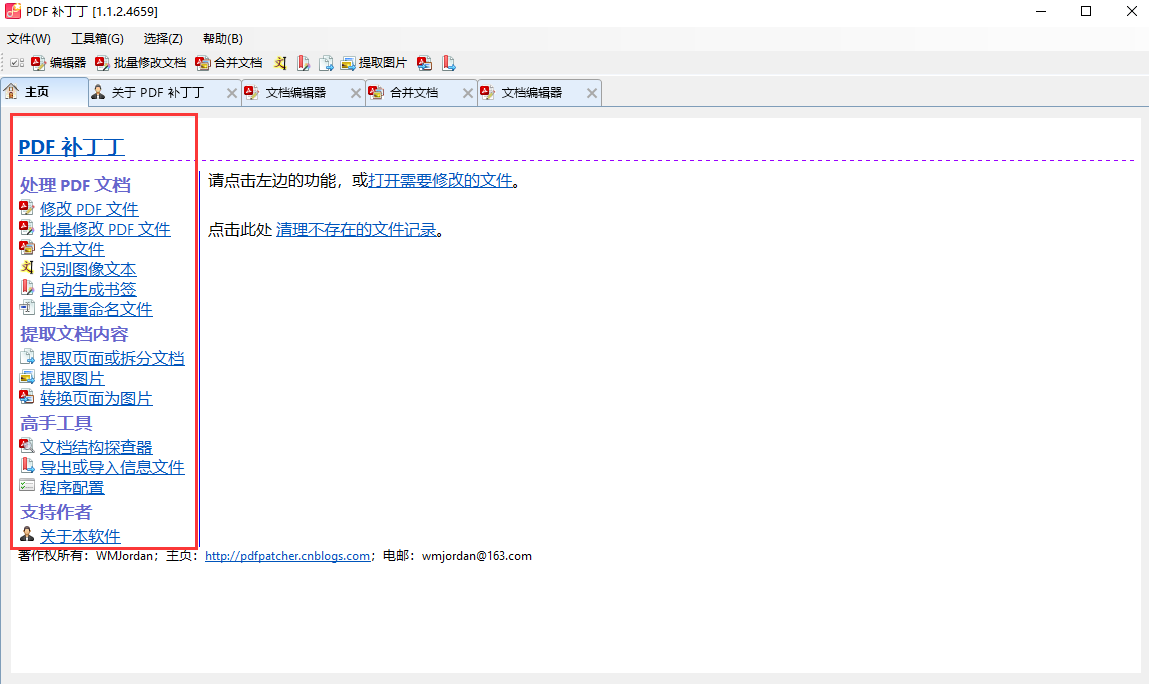The width and height of the screenshot is (1149, 684).
Task: Click the 合并文档 toolbar button
Action: (x=229, y=63)
